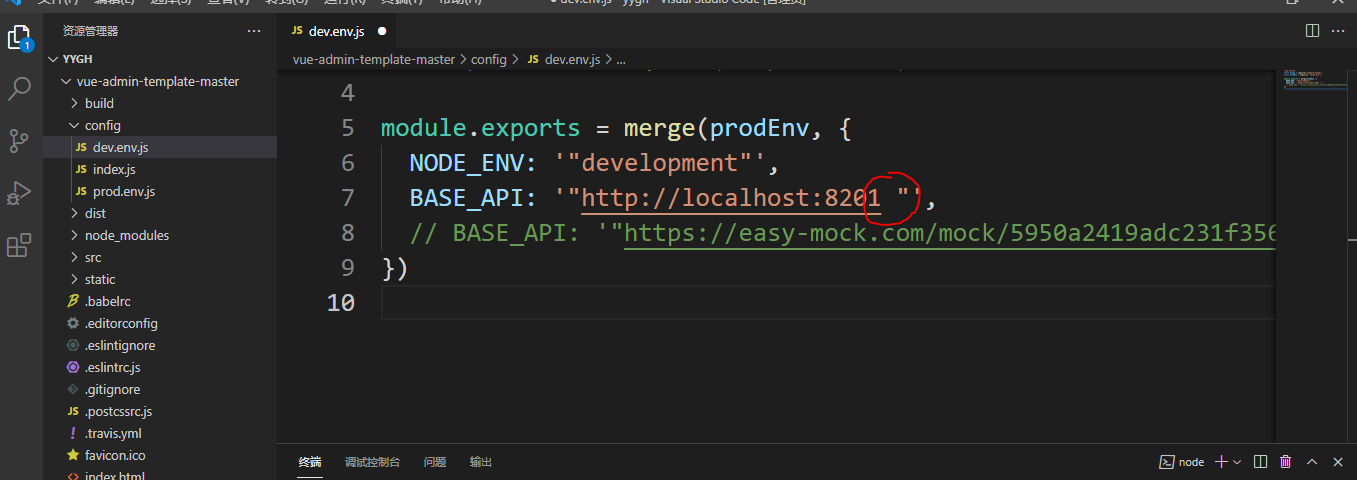Click line number 7 gutter
This screenshot has height=480, width=1357.
(348, 198)
